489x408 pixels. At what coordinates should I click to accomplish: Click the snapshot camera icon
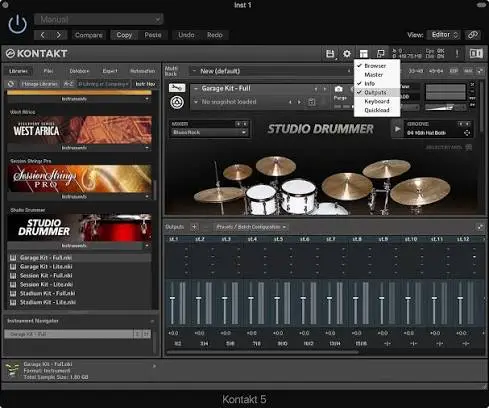click(338, 89)
